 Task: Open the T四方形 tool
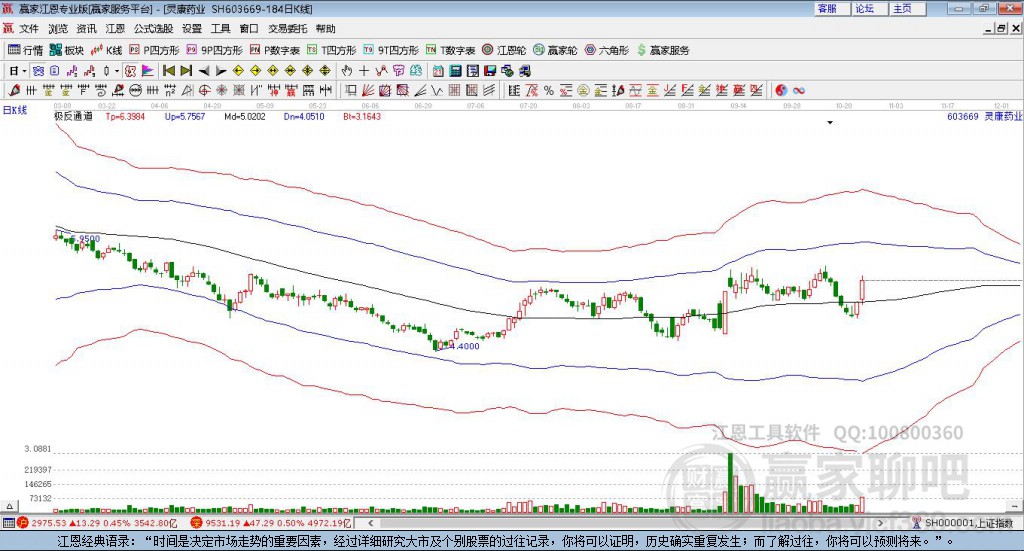332,50
